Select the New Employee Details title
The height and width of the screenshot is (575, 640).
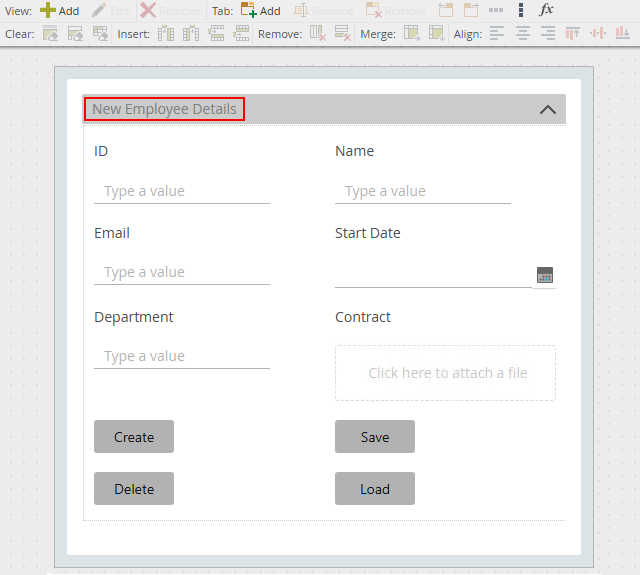point(164,109)
